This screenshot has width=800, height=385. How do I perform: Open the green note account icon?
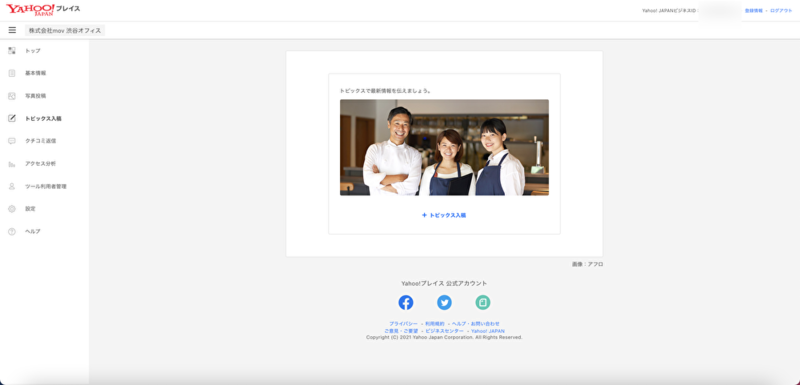pos(483,302)
